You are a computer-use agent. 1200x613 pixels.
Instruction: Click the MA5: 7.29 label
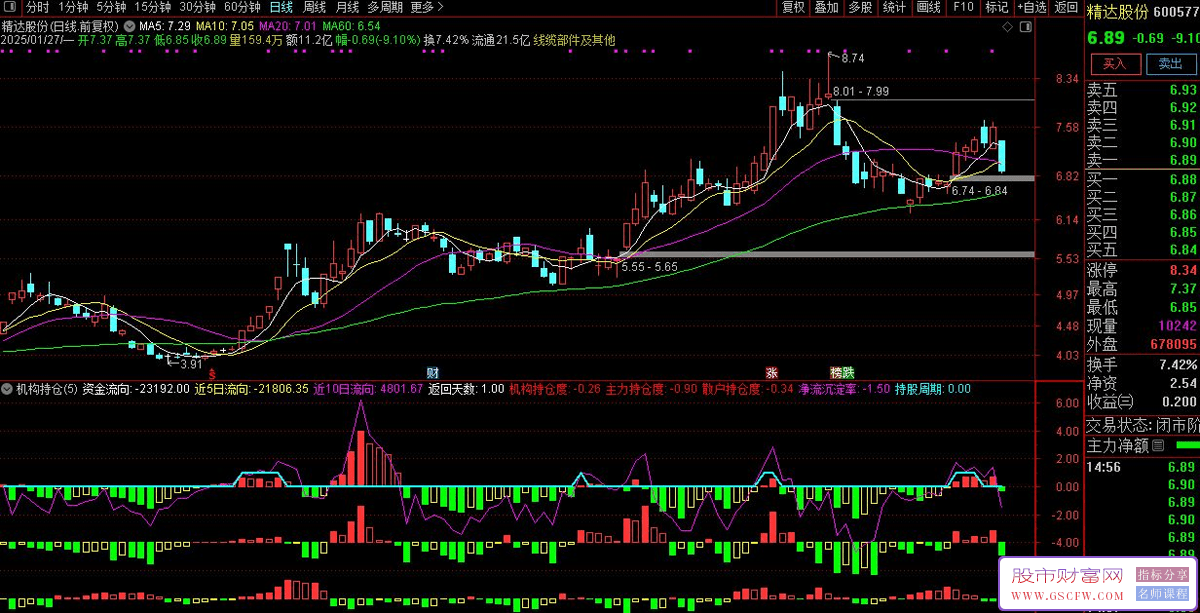165,25
